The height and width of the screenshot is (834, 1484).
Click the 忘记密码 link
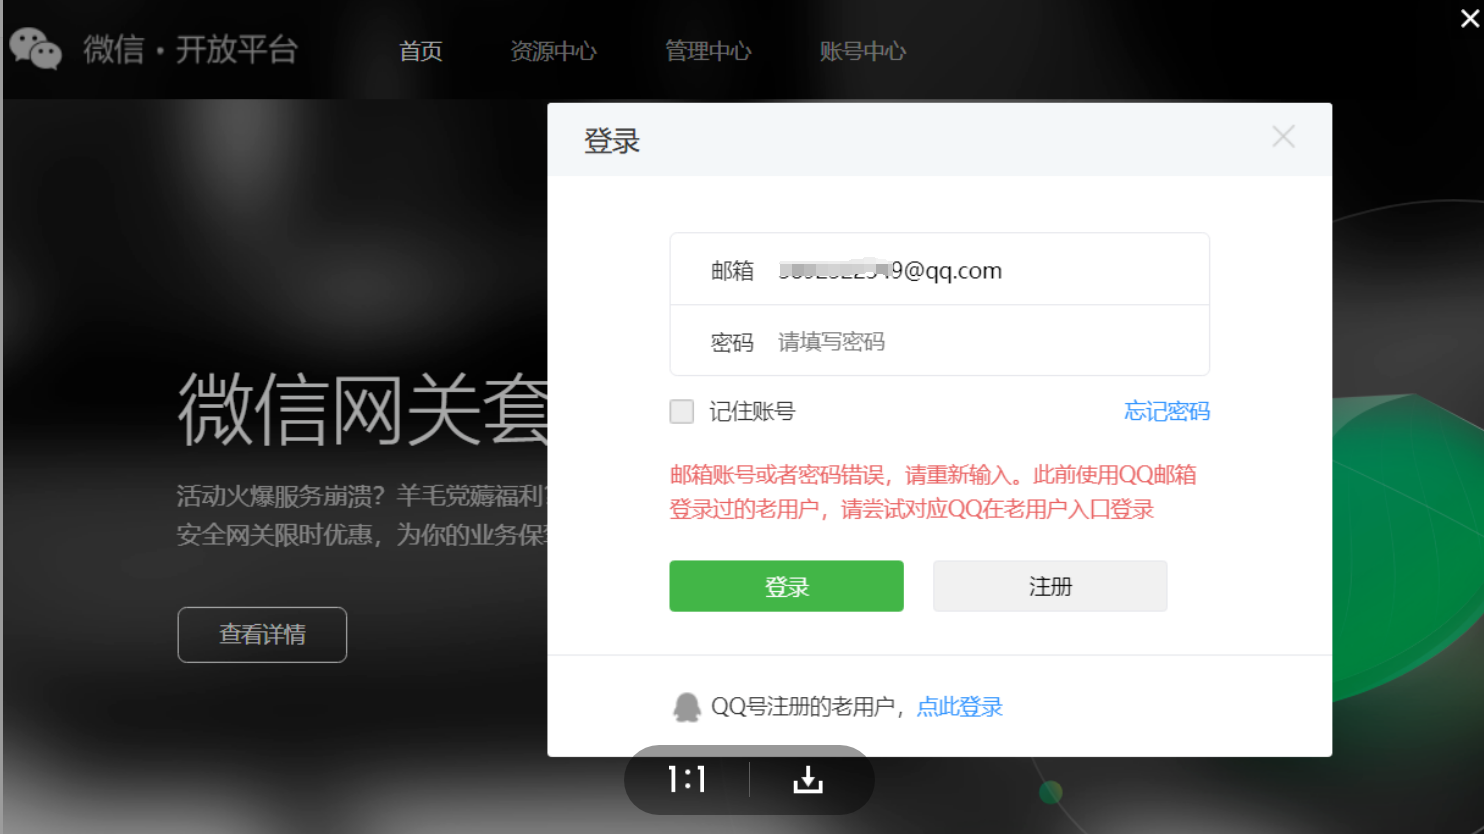pyautogui.click(x=1167, y=411)
